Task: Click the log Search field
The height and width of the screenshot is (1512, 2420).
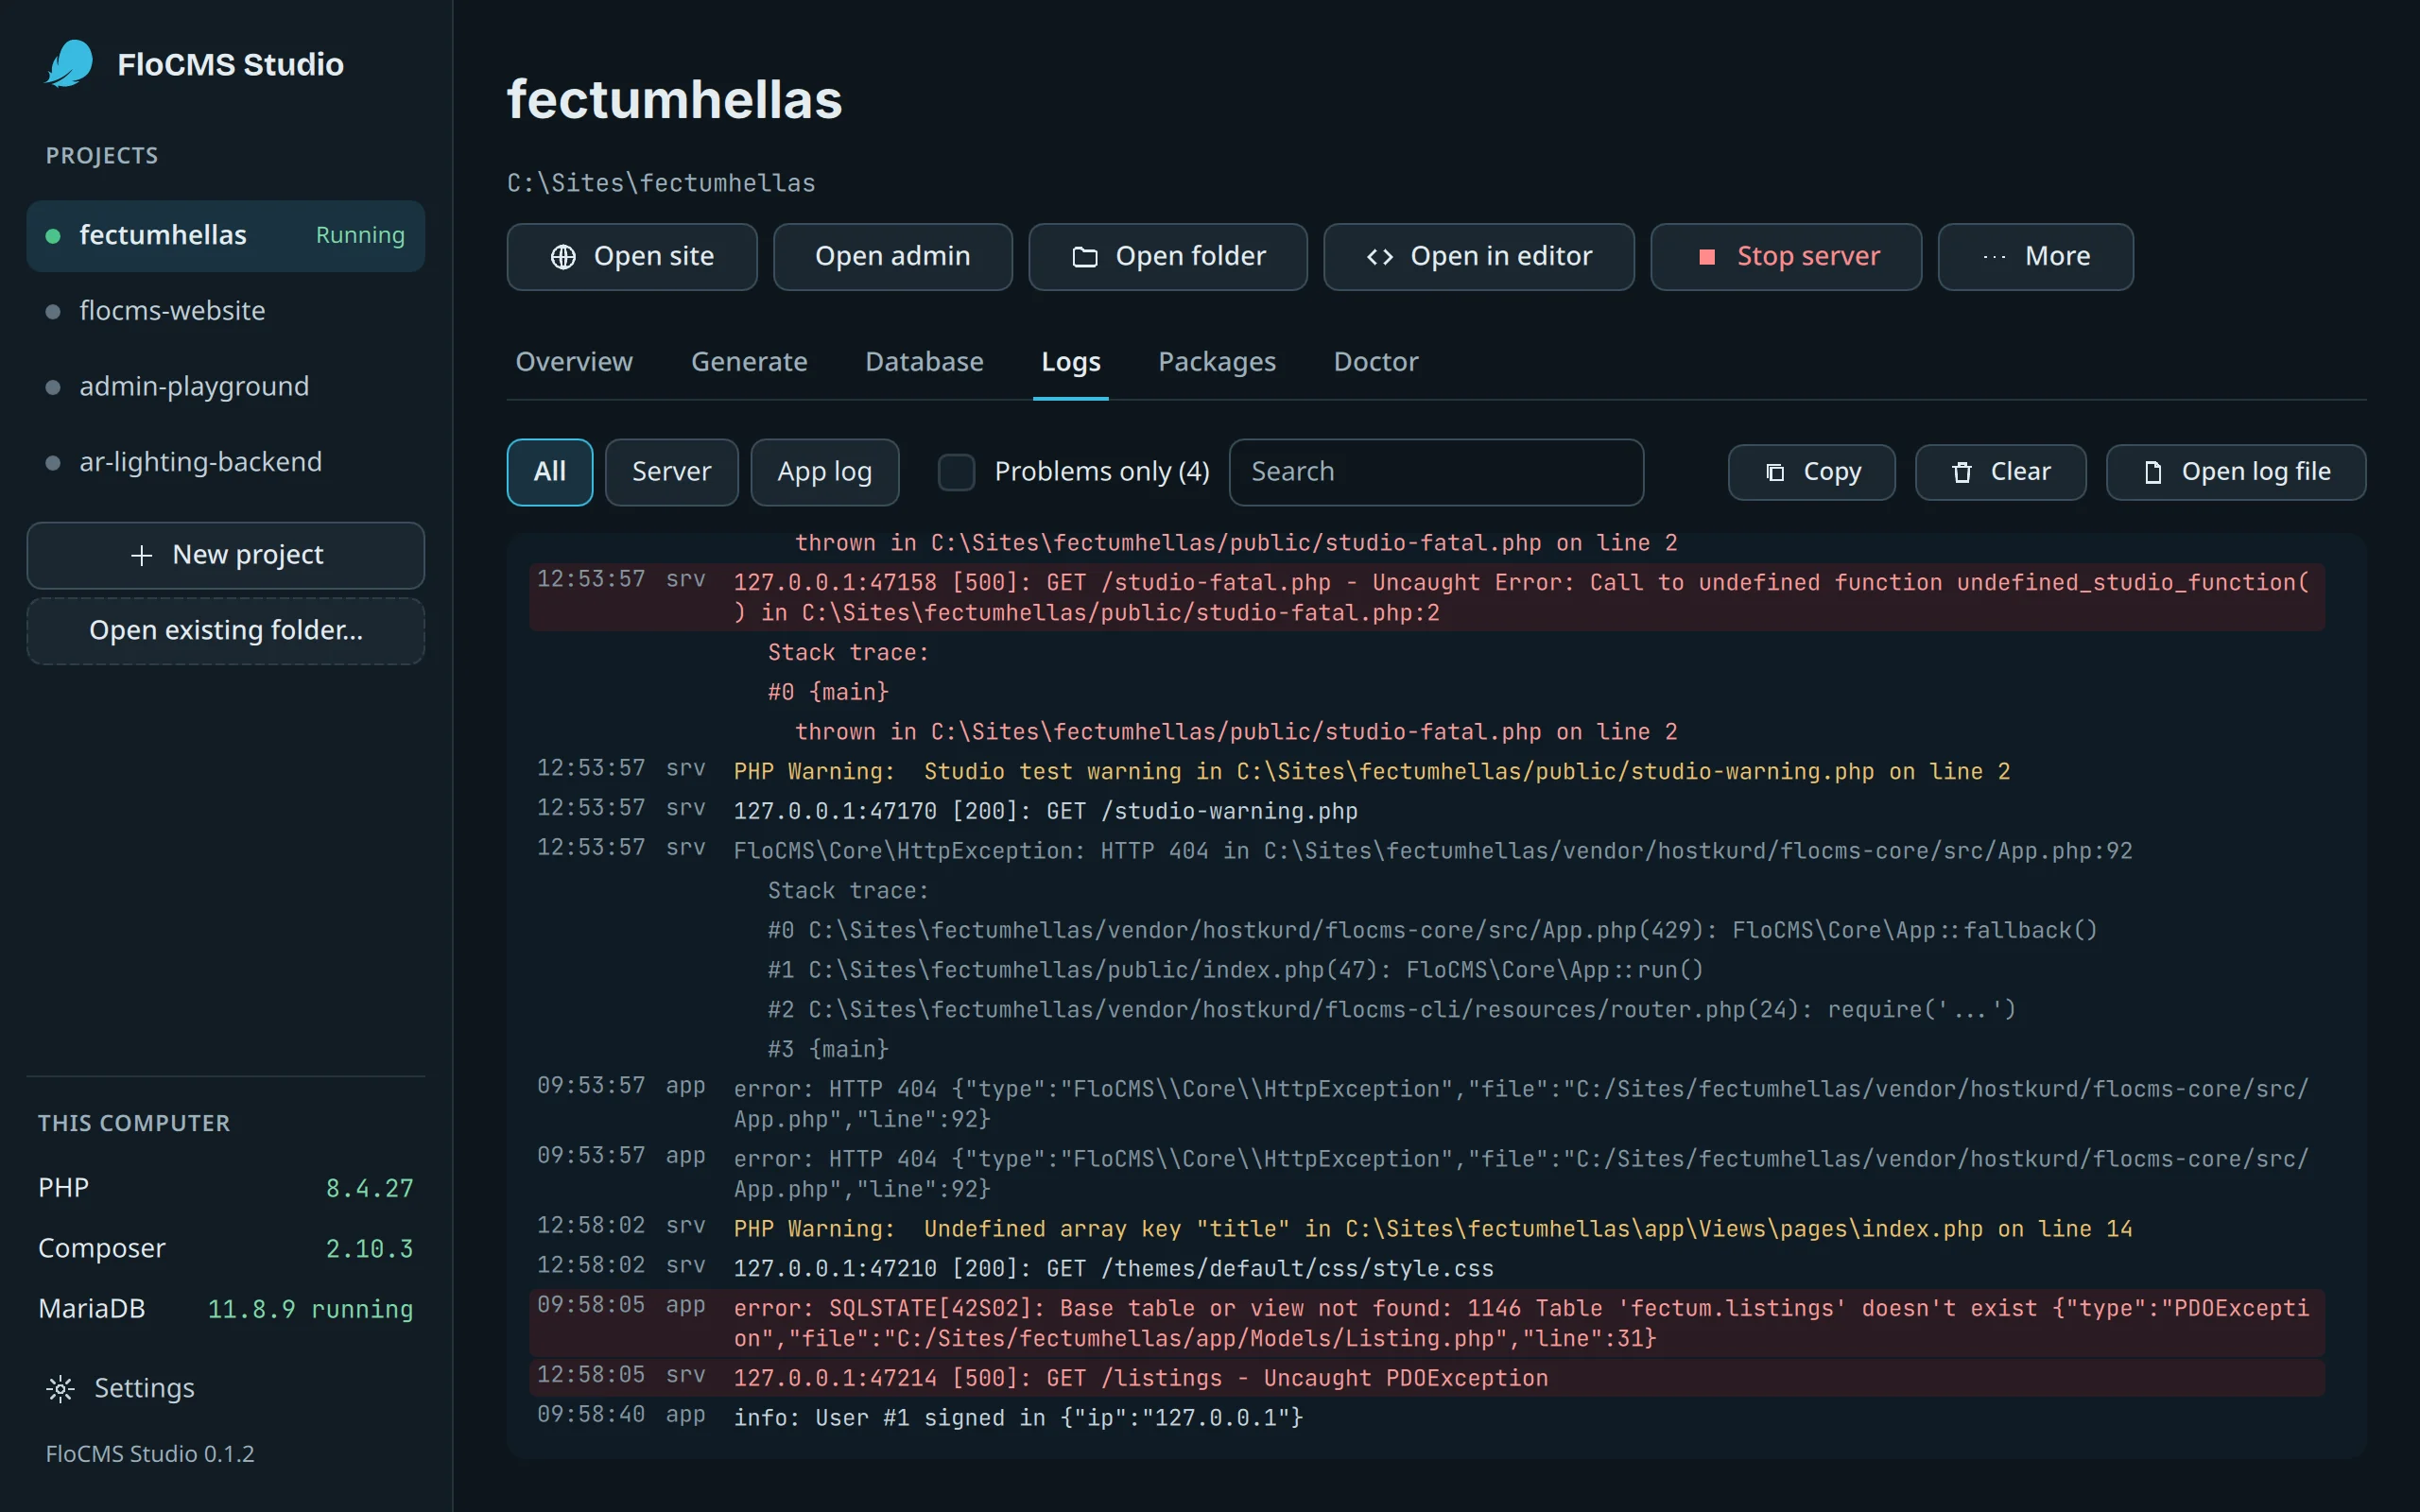Action: click(1436, 472)
